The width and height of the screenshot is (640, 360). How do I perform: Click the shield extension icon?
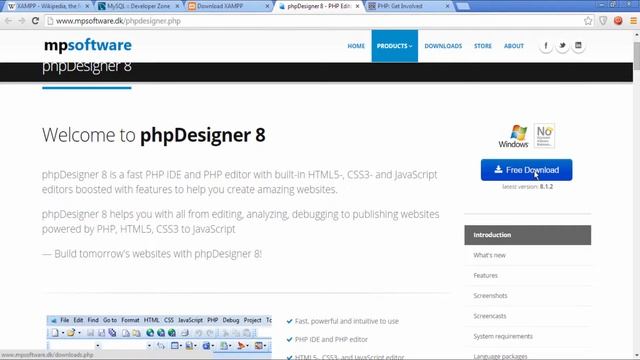tap(603, 21)
